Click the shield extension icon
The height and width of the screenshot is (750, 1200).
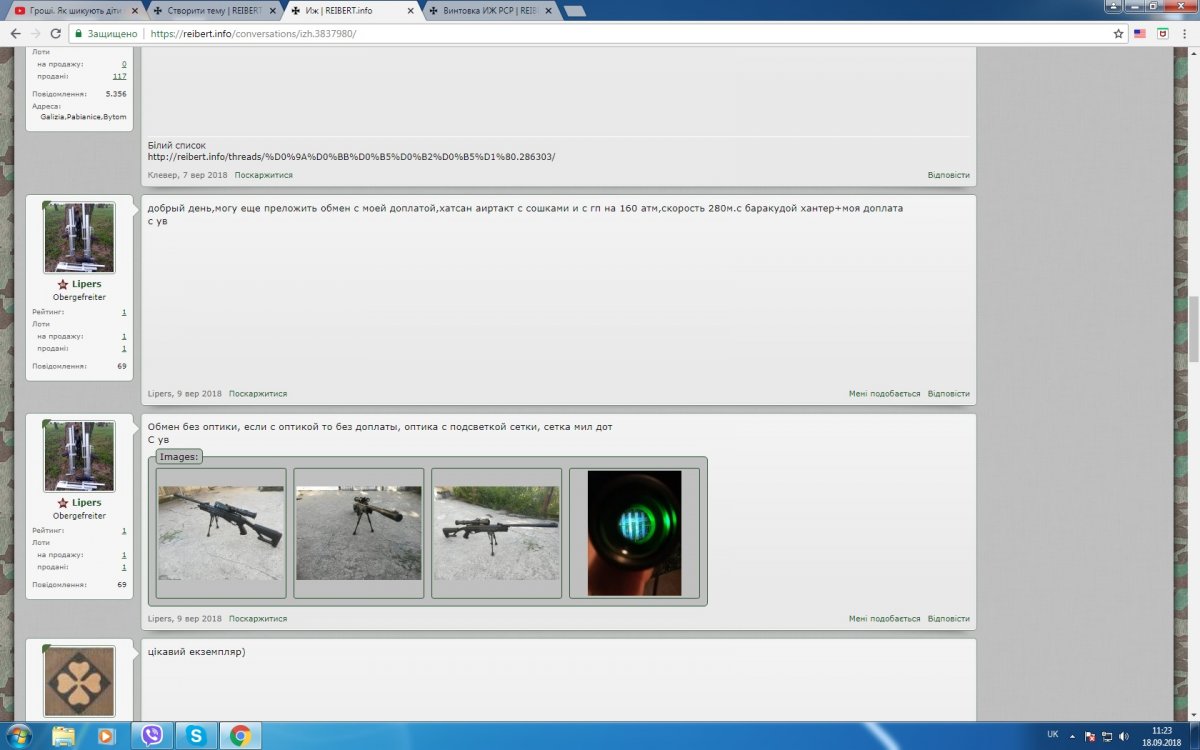coord(1162,33)
